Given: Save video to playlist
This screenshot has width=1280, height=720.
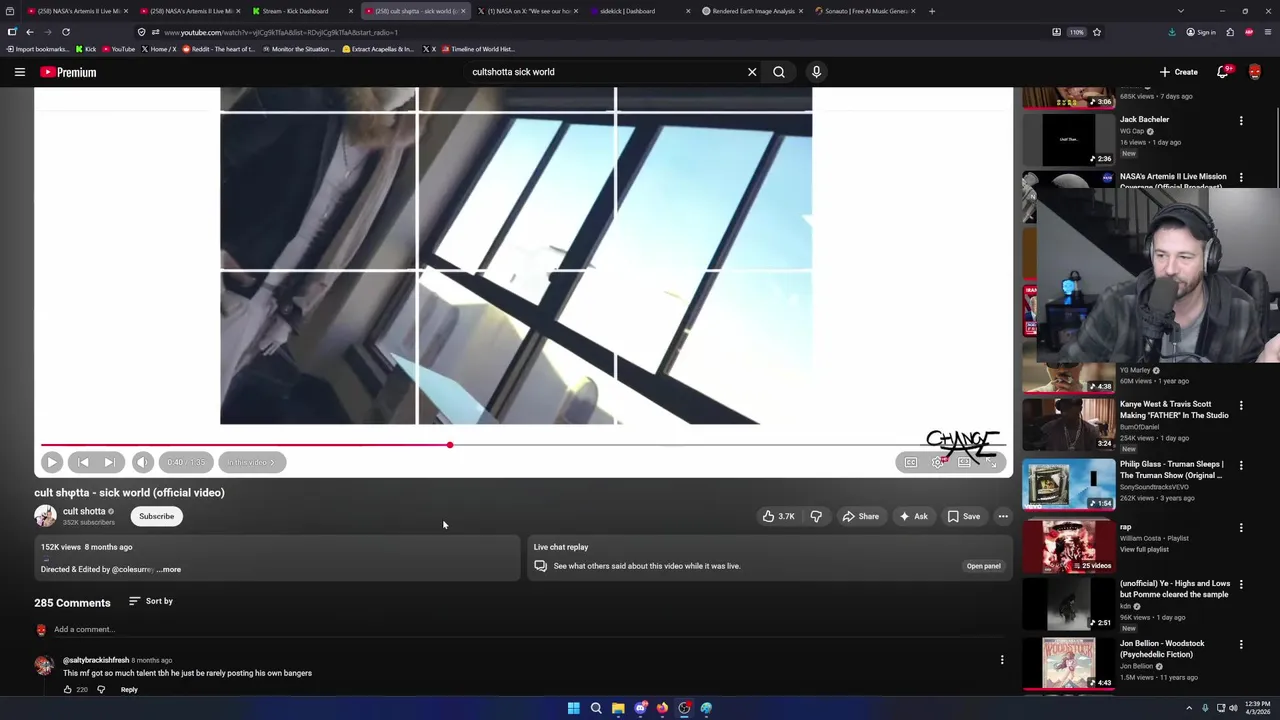Looking at the screenshot, I should tap(964, 516).
